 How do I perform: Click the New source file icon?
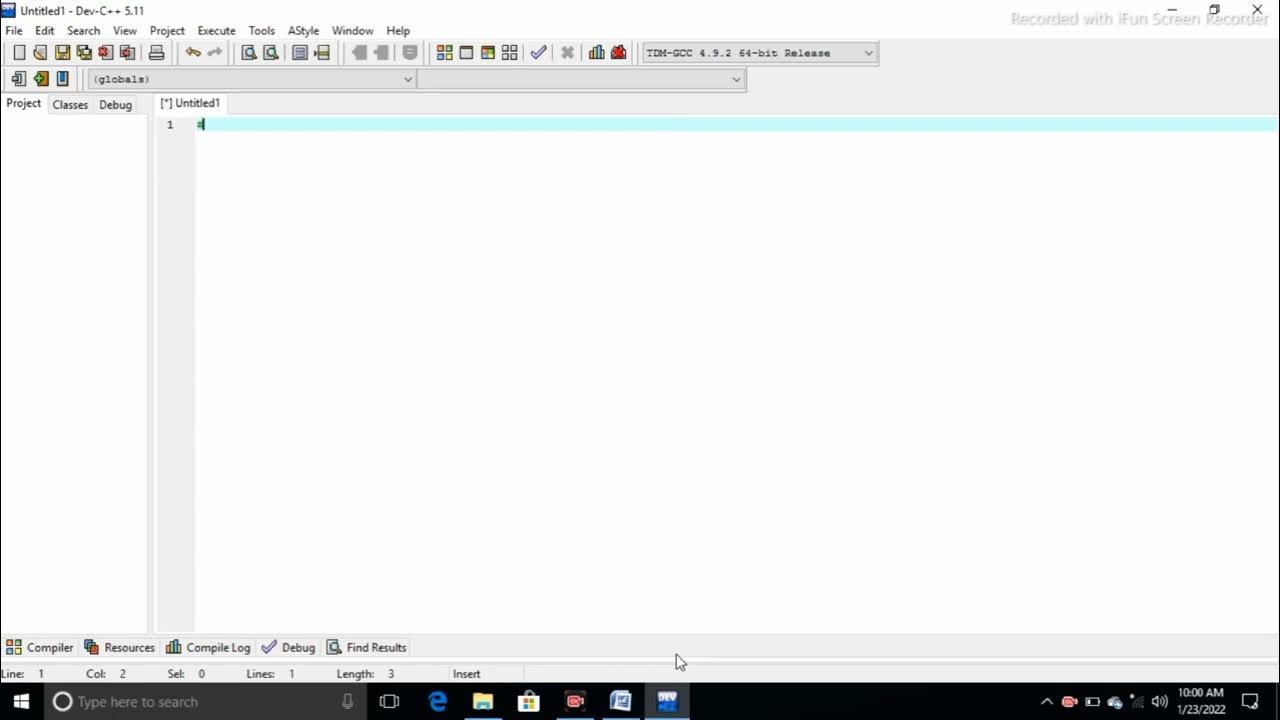pos(18,53)
